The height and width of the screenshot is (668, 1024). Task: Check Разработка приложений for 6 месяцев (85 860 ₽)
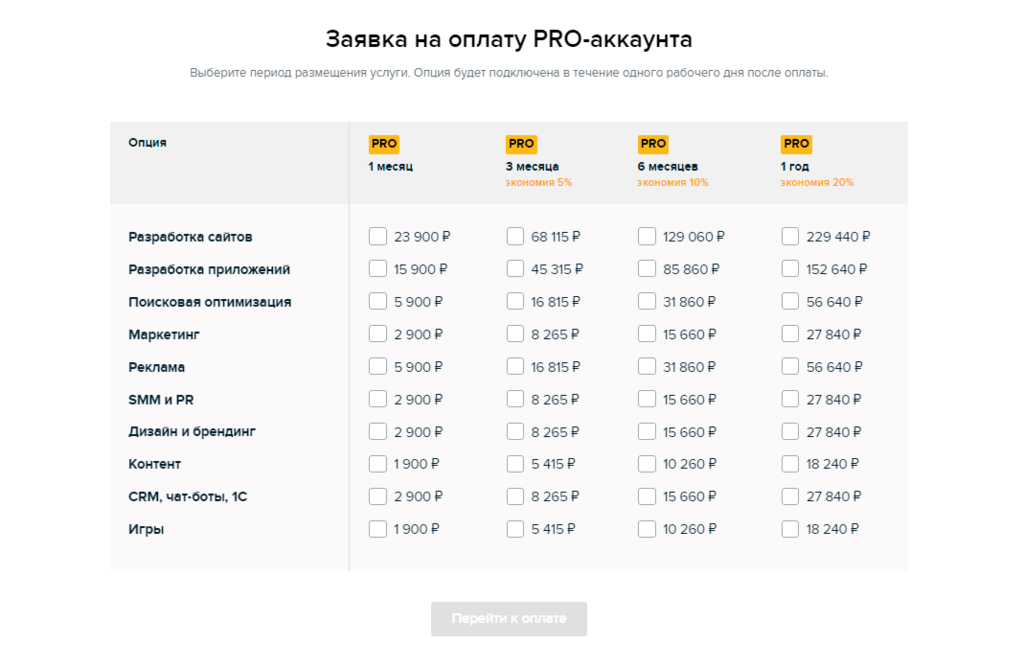pos(647,269)
